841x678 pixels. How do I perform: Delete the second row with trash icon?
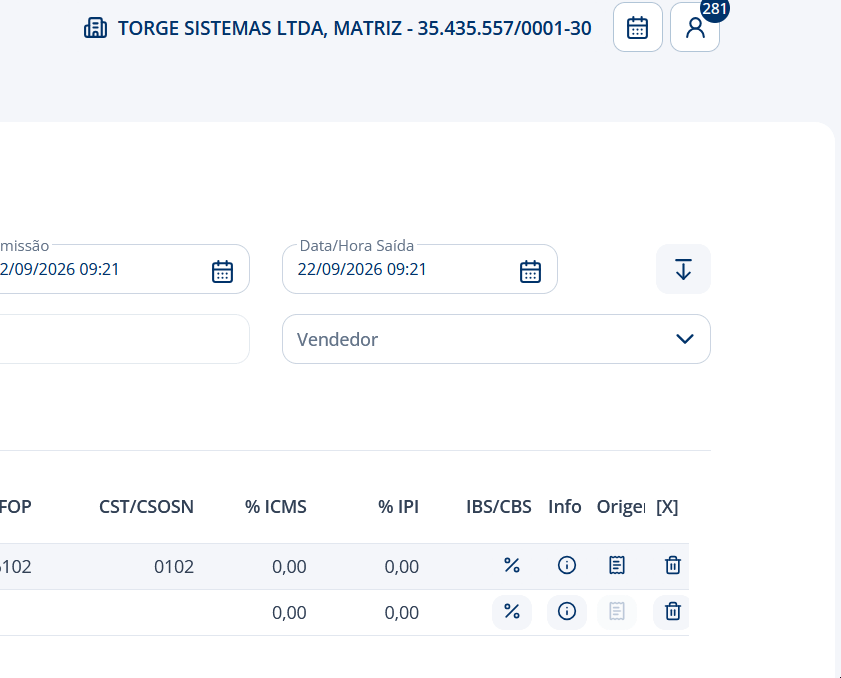click(x=672, y=612)
